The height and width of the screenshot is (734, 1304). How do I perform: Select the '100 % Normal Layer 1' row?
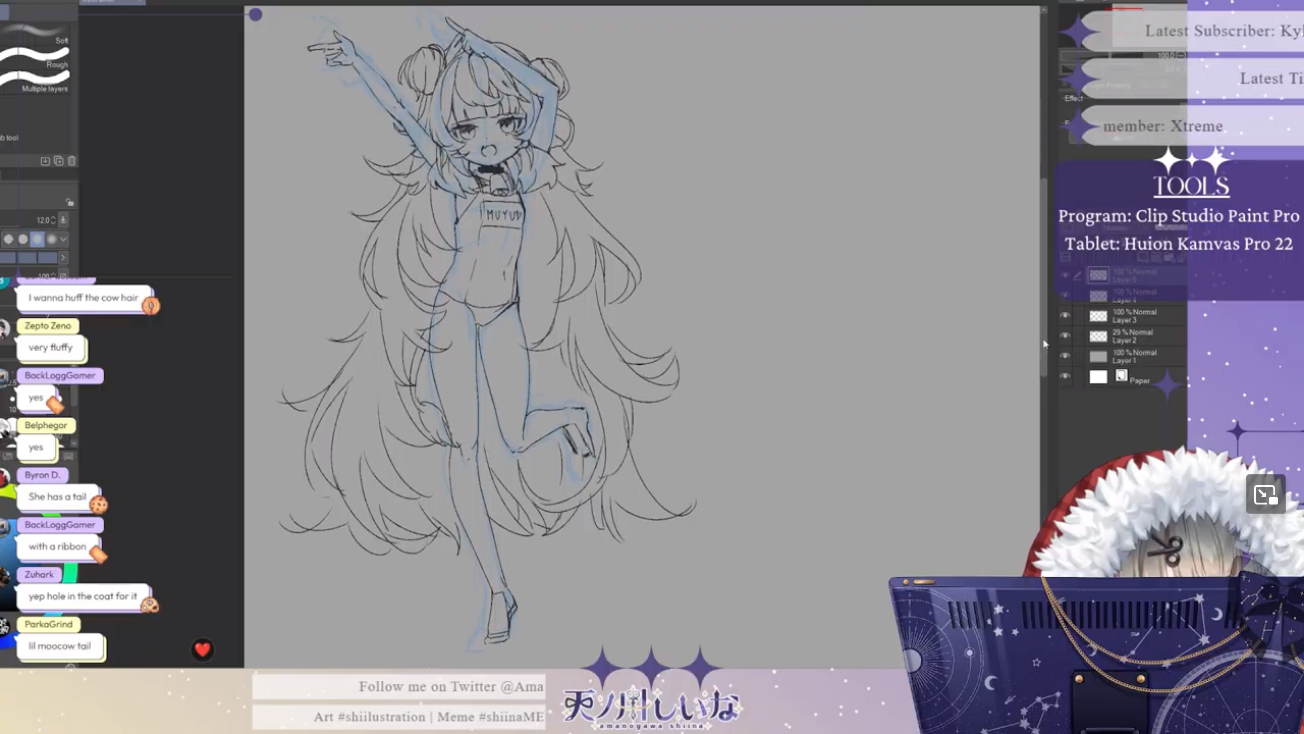pyautogui.click(x=1122, y=356)
